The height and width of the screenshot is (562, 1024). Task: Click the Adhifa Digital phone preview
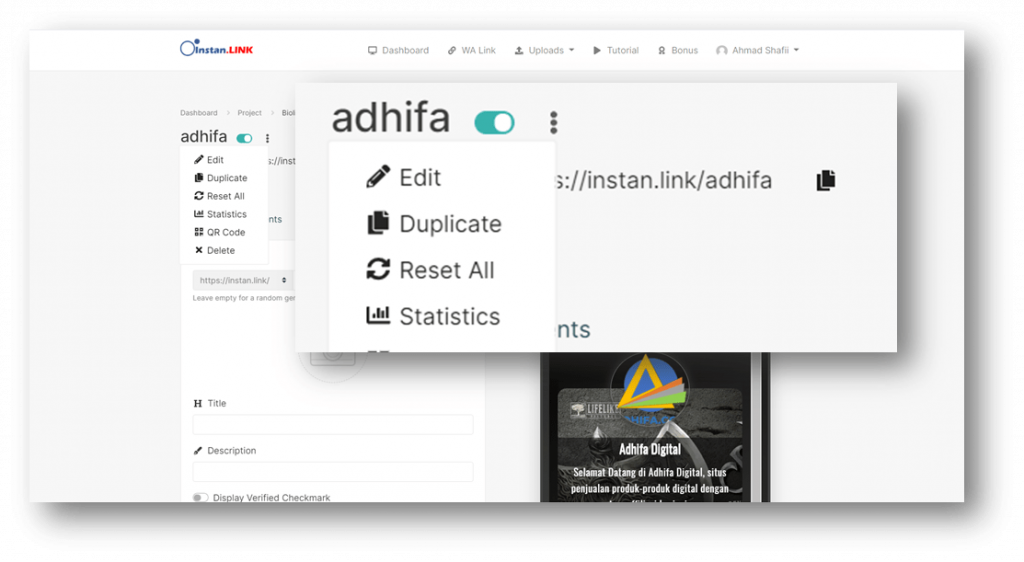coord(655,427)
